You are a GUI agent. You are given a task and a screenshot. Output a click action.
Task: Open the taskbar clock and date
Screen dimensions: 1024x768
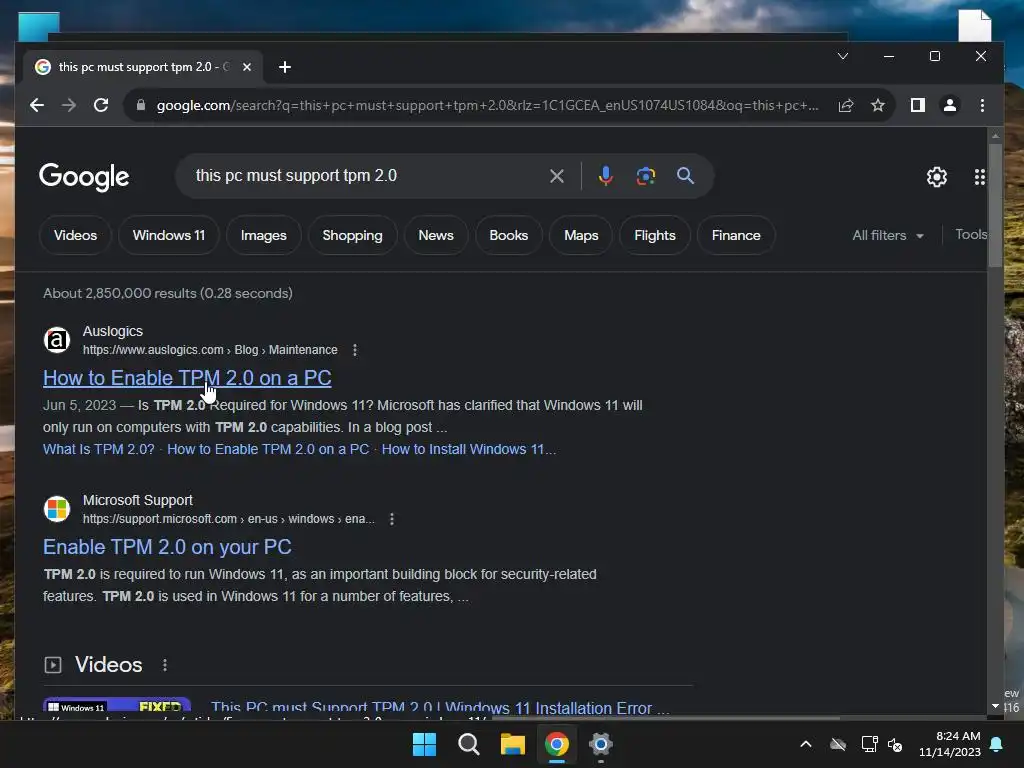pos(950,744)
